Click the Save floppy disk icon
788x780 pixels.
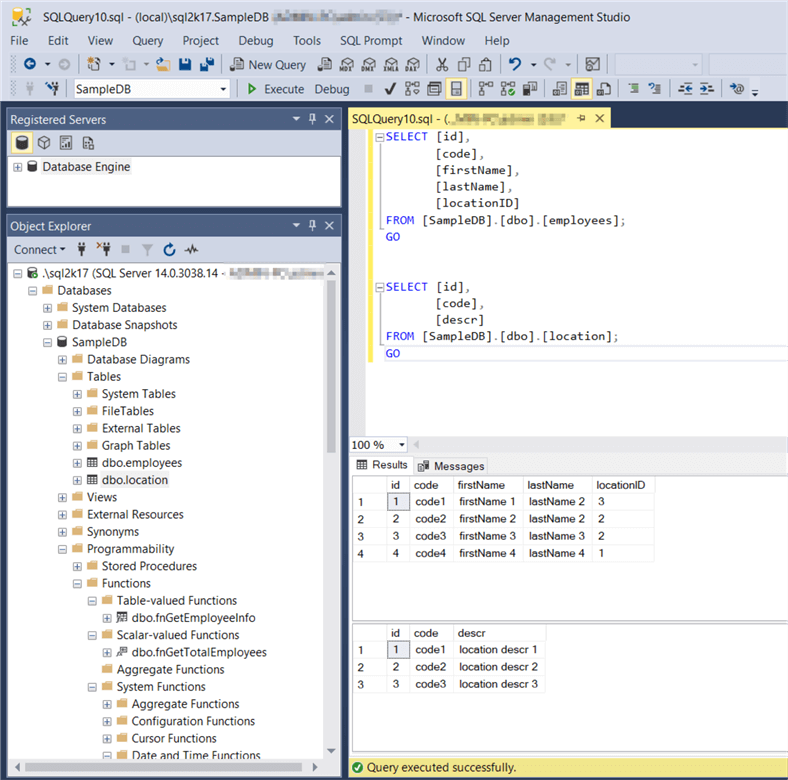pos(185,64)
